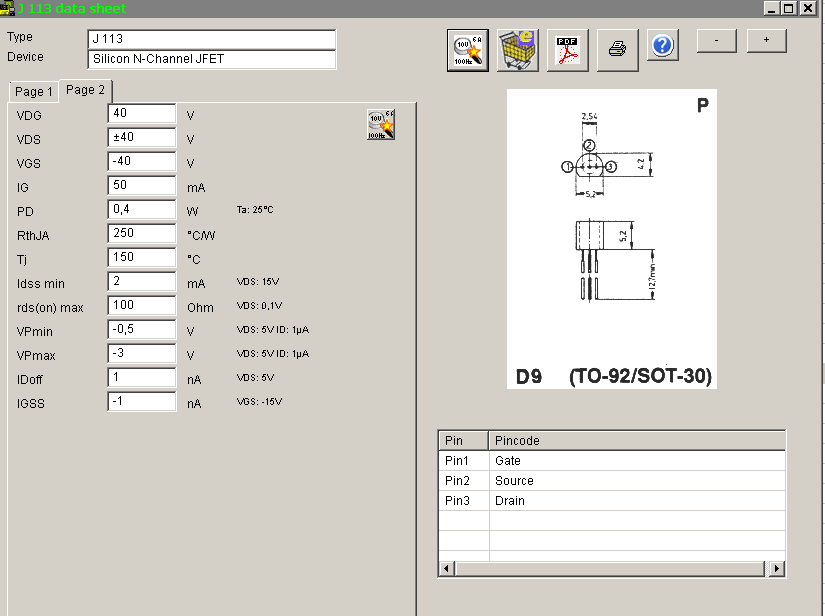Click the IG value field 50

[x=142, y=185]
